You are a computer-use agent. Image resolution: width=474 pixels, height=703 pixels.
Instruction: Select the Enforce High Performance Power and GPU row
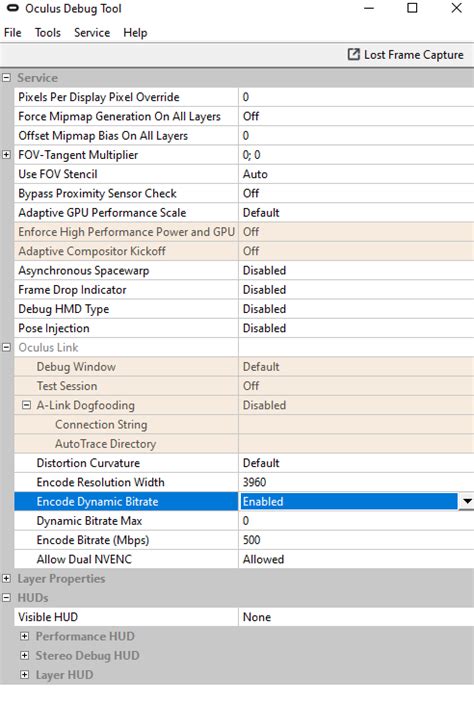(x=244, y=232)
